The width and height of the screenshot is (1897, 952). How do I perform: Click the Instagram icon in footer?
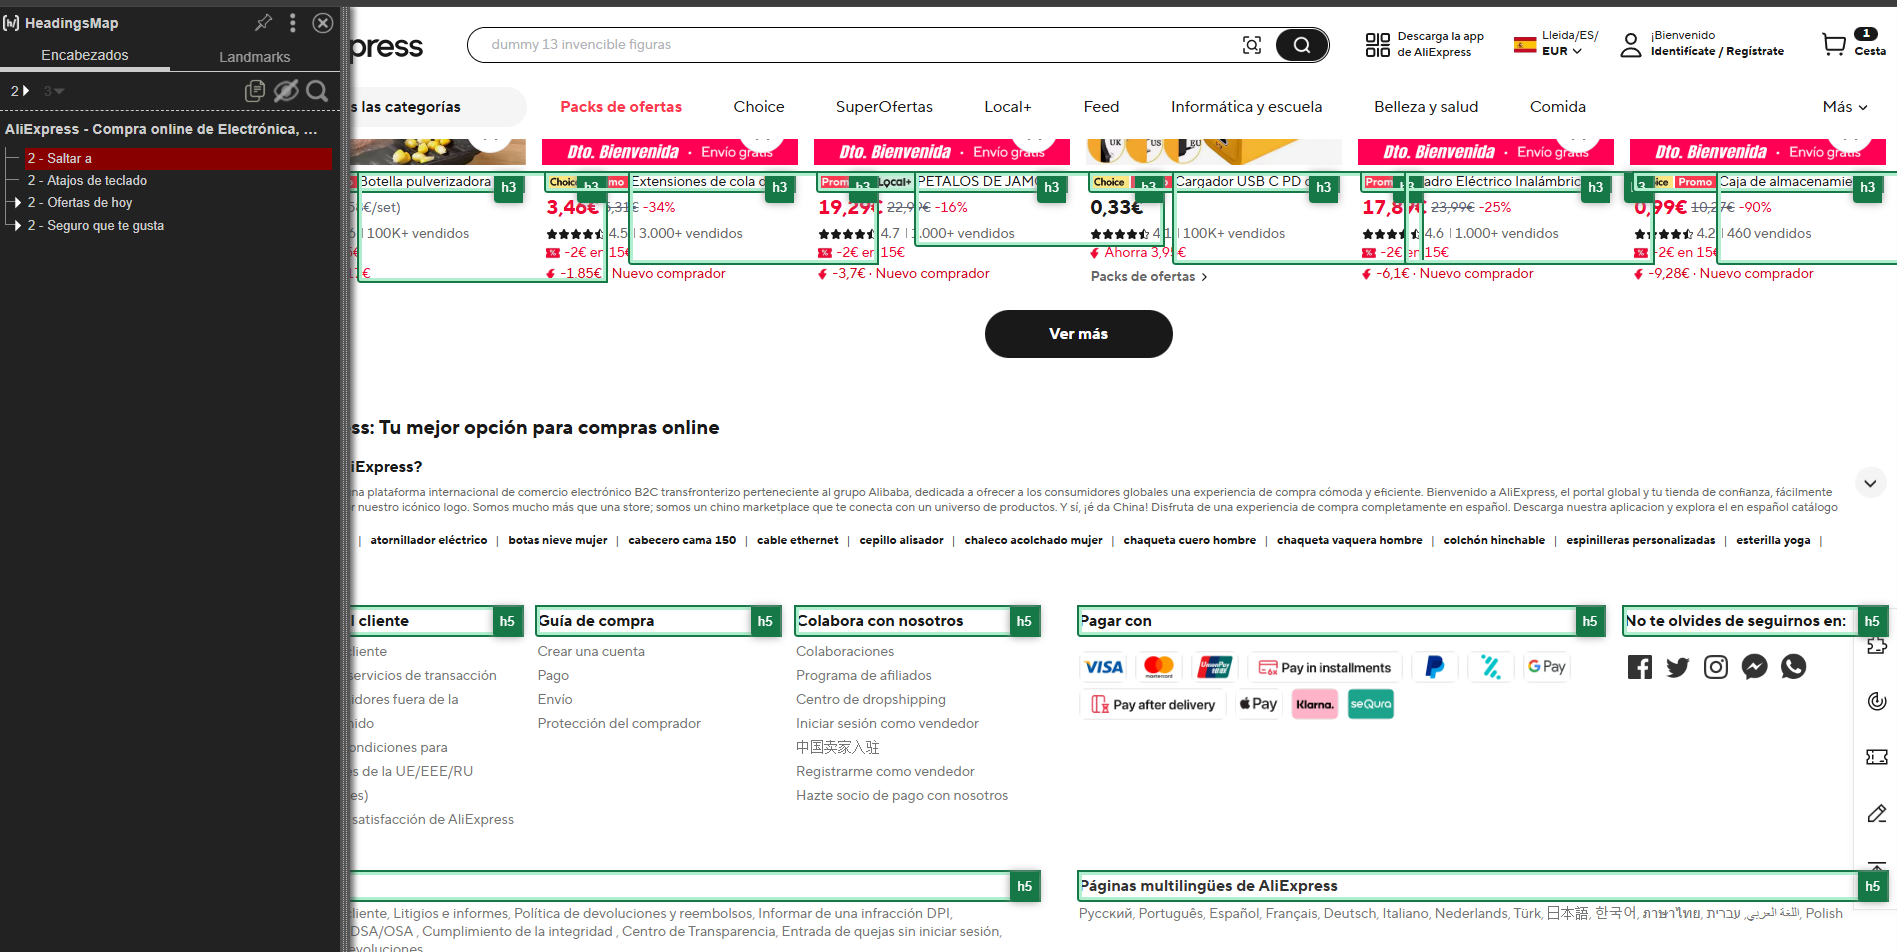(1716, 667)
